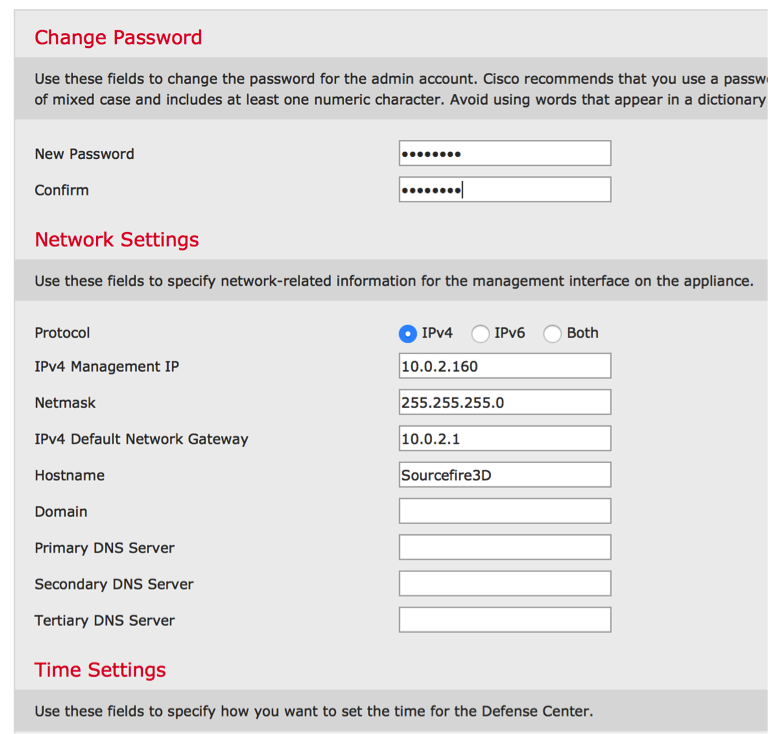
Task: Focus the Confirm password field
Action: [x=504, y=190]
